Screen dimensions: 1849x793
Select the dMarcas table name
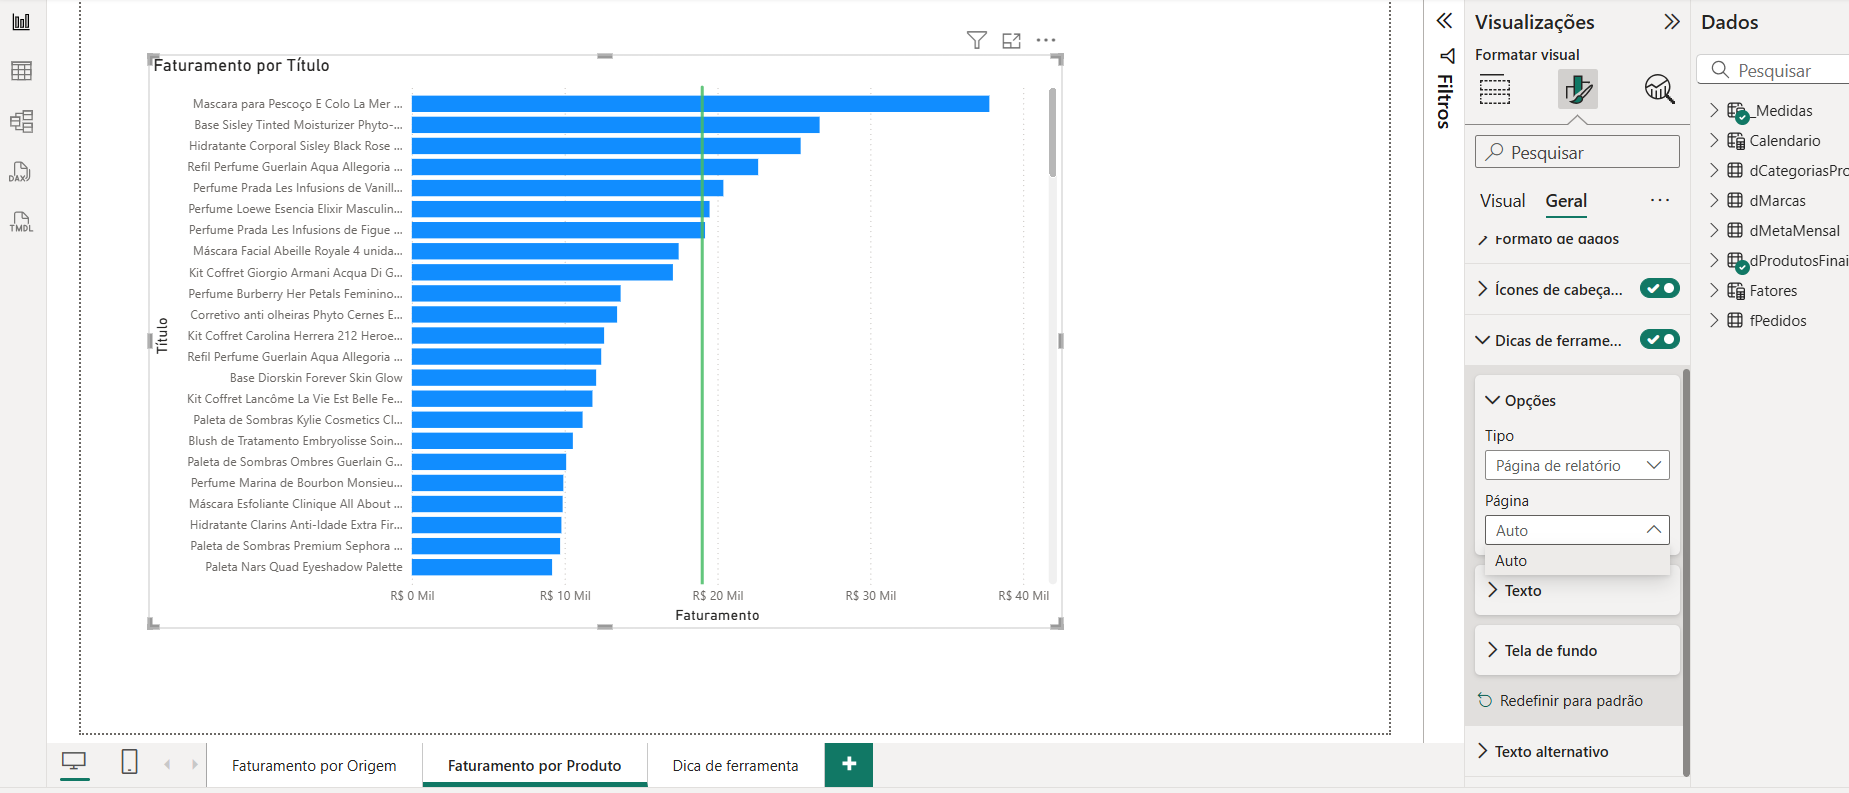pyautogui.click(x=1777, y=200)
